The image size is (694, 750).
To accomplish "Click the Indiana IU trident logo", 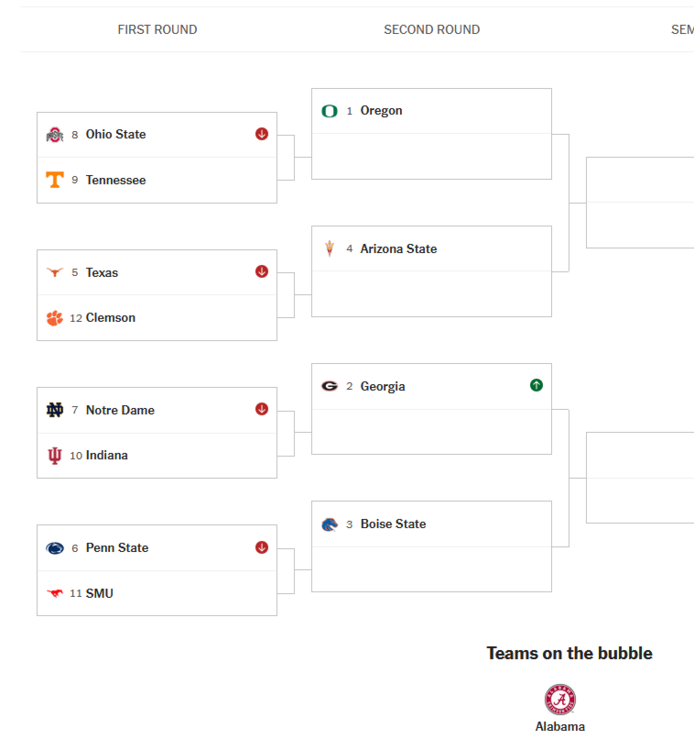I will pos(55,456).
